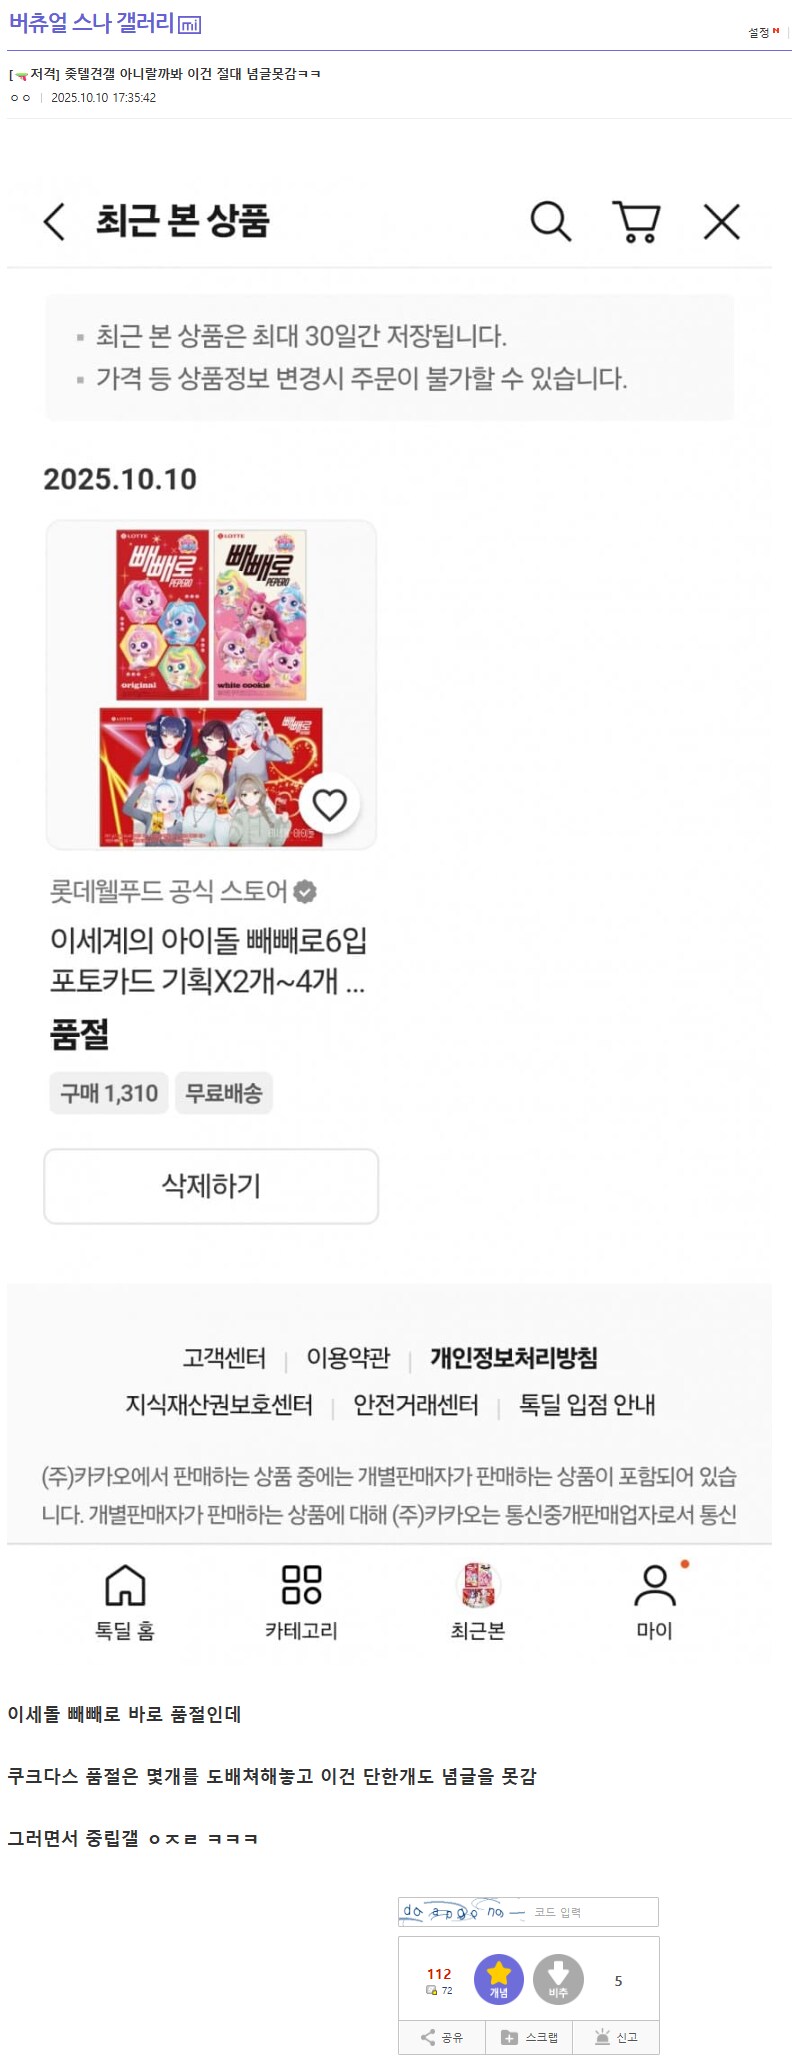The height and width of the screenshot is (2066, 792).
Task: Select the 최근본 tab thumbnail
Action: tap(478, 1585)
